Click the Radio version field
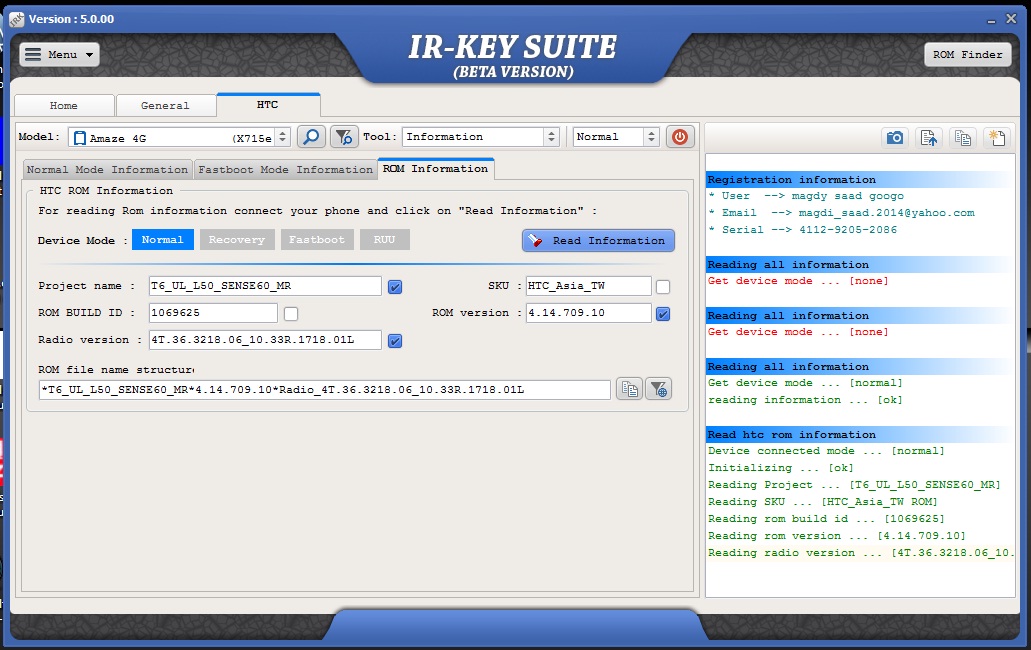The image size is (1031, 650). (x=265, y=340)
